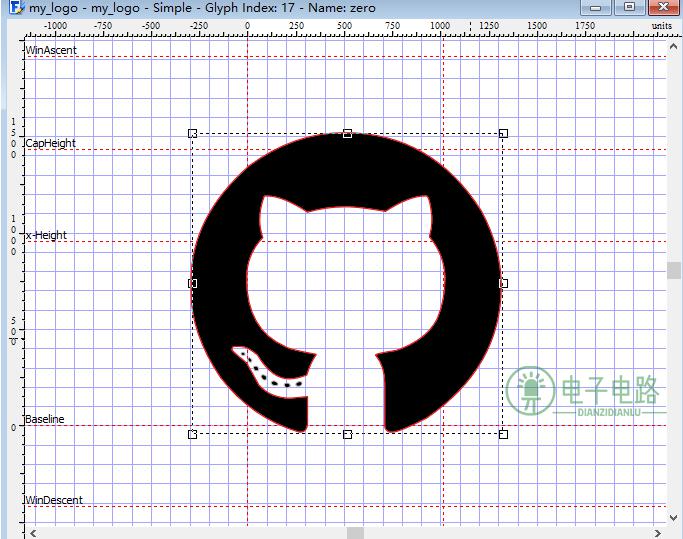Click the scroll right arrow of the horizontal scrollbar
This screenshot has height=539, width=683.
[x=658, y=533]
